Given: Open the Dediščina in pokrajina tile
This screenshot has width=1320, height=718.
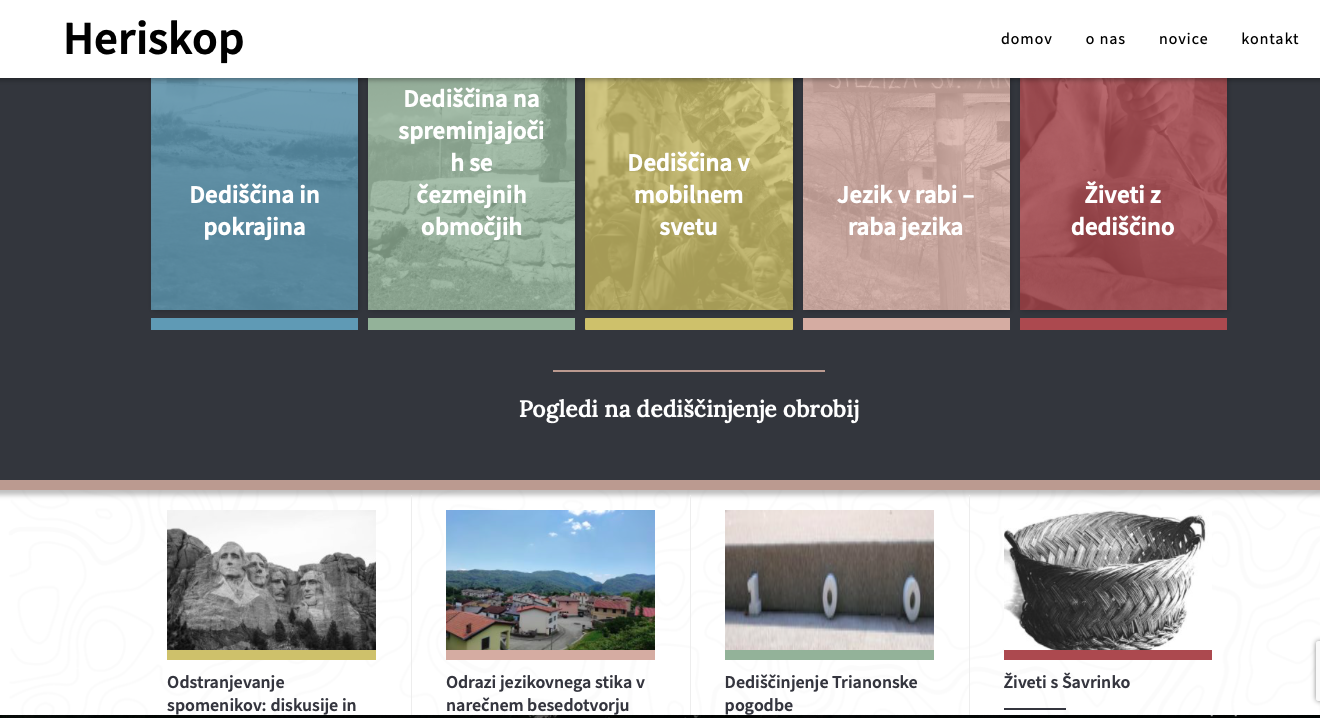Looking at the screenshot, I should point(254,194).
